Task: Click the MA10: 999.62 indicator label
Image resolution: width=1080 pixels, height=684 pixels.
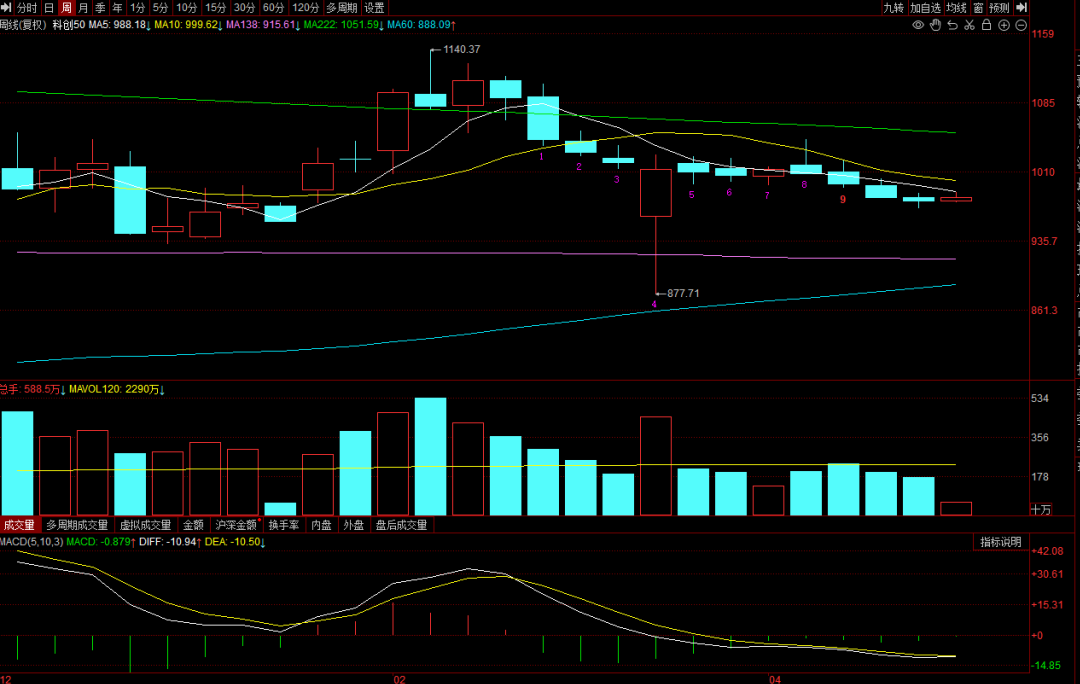Action: pyautogui.click(x=188, y=25)
